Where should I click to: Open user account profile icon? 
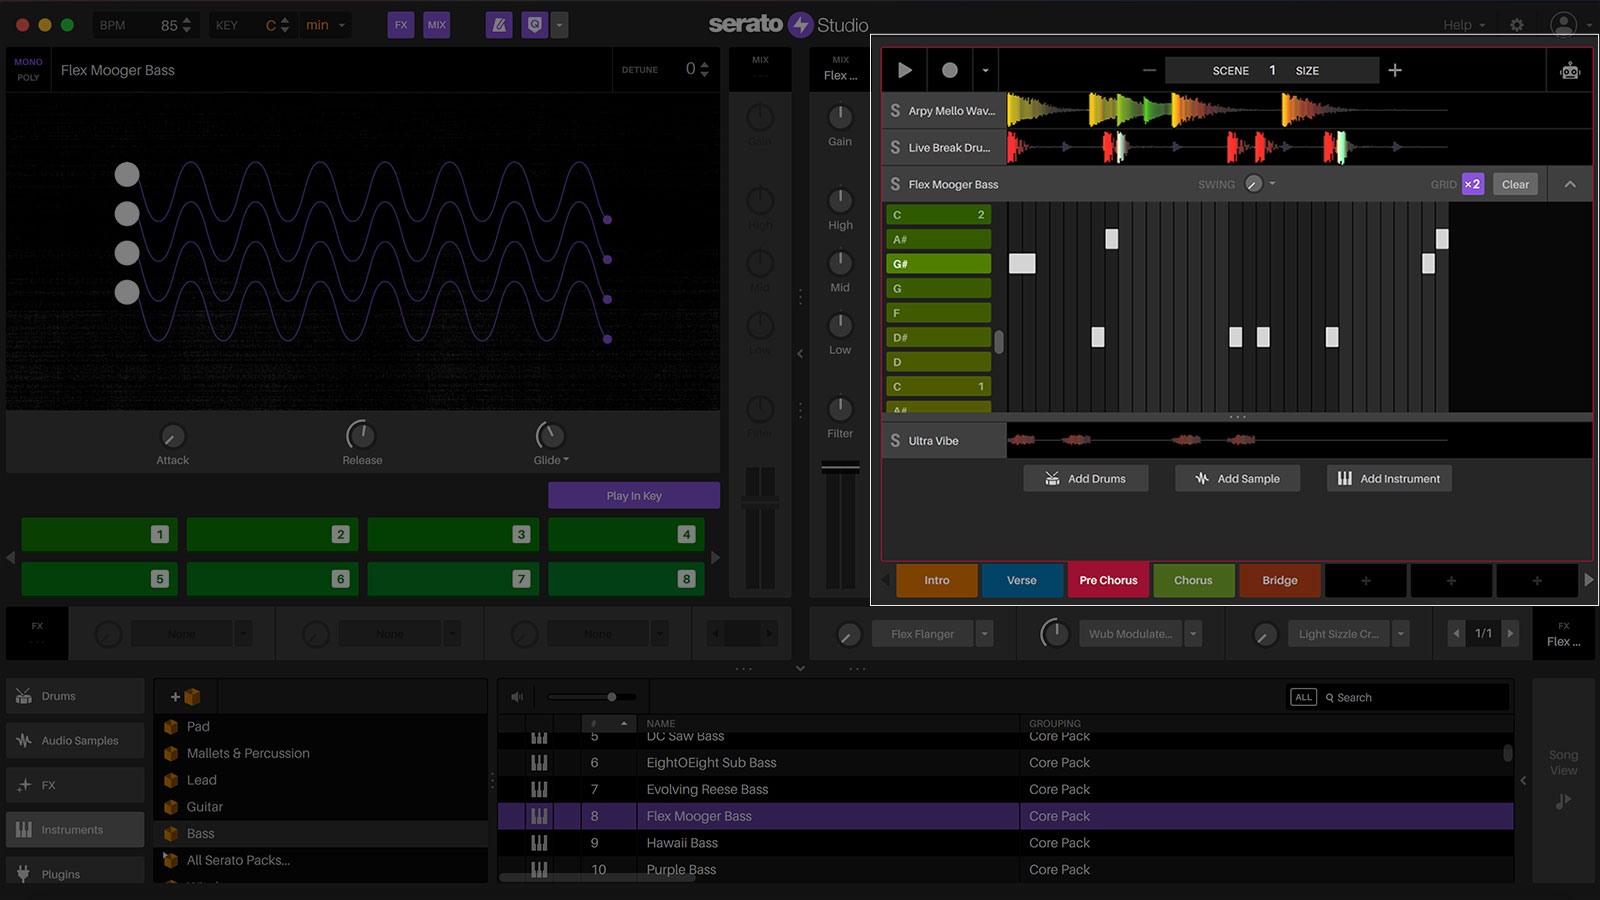click(1563, 25)
